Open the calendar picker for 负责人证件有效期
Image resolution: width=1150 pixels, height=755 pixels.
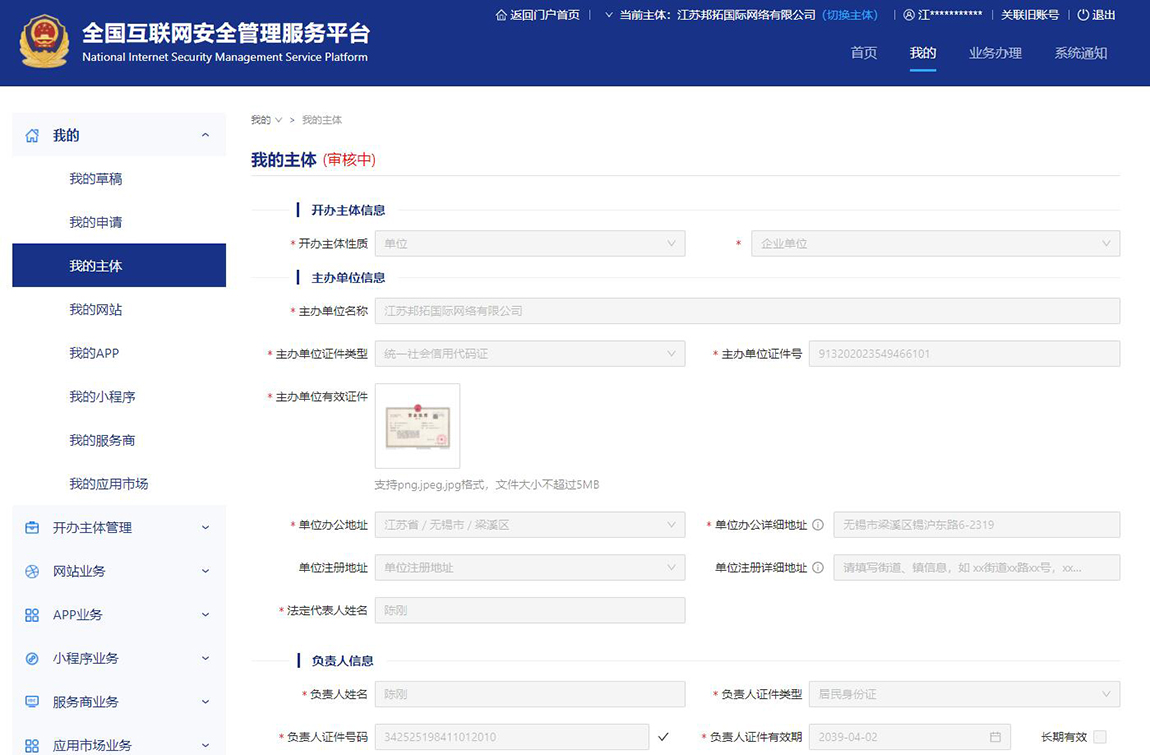tap(993, 736)
